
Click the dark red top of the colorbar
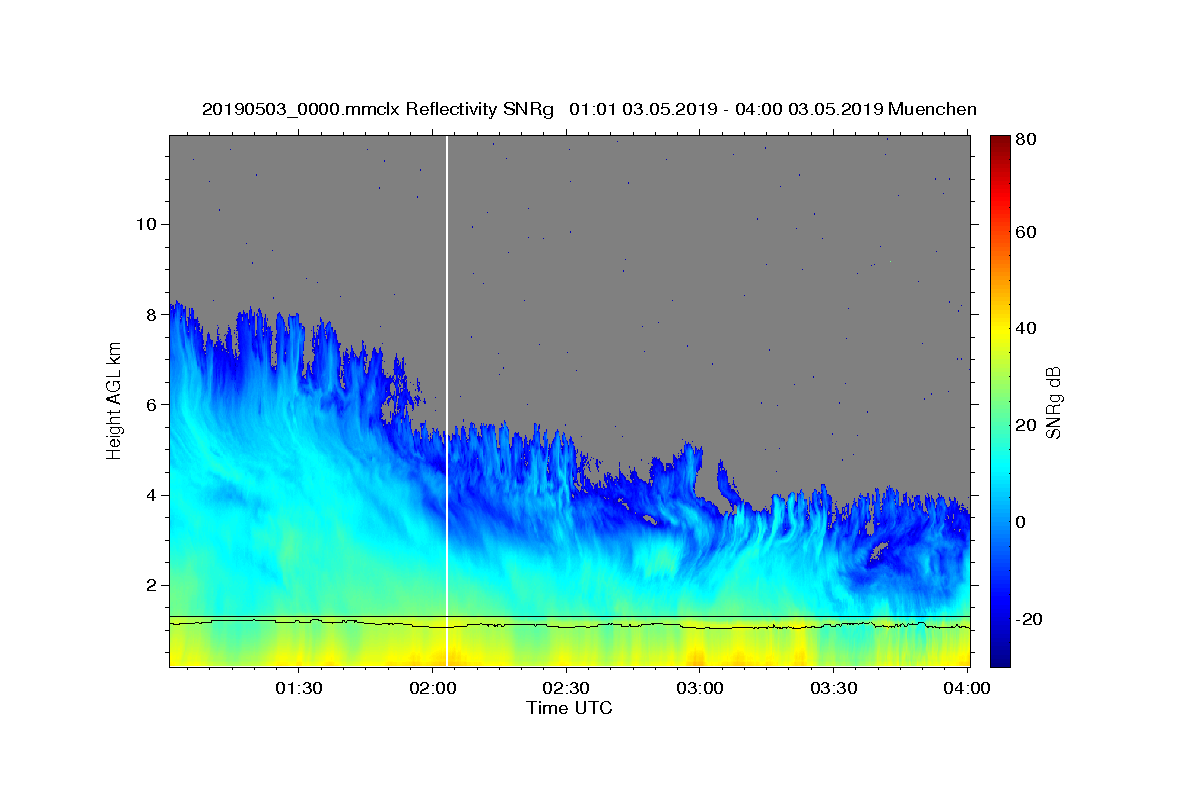tap(1000, 144)
